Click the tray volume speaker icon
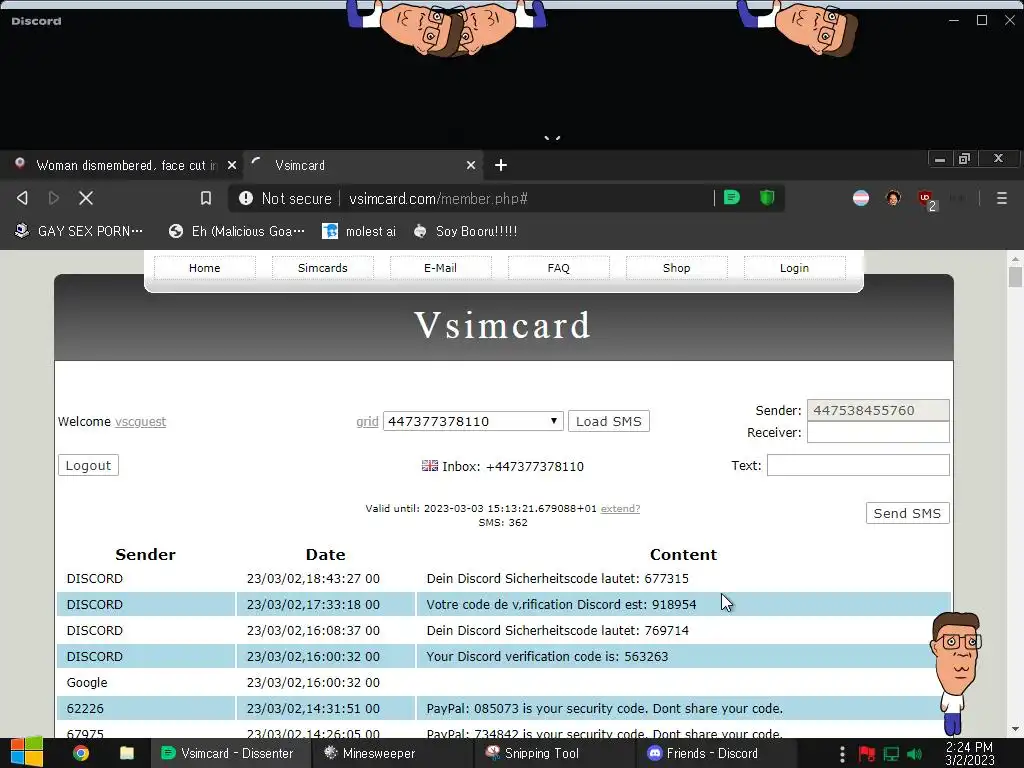The width and height of the screenshot is (1024, 768). click(x=914, y=754)
